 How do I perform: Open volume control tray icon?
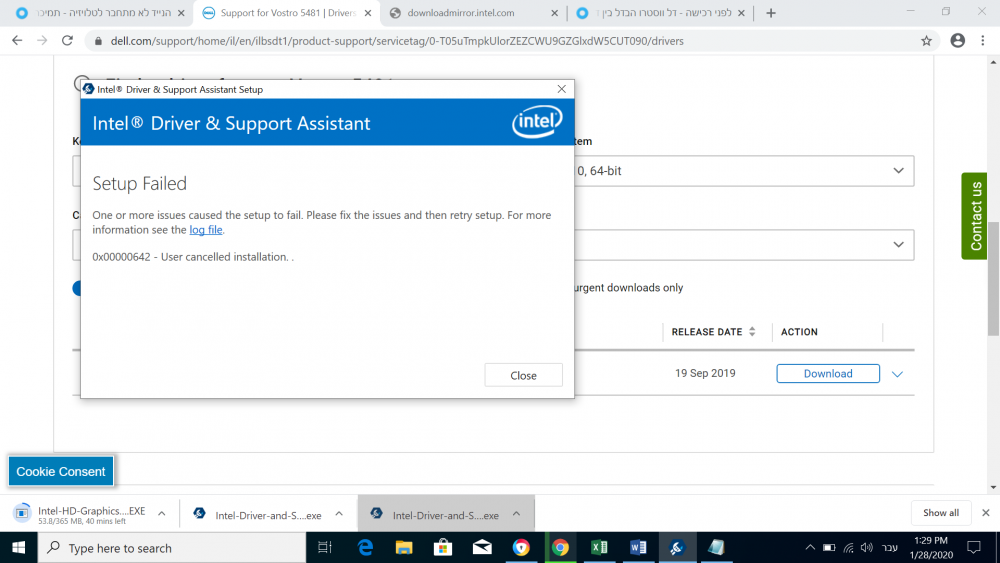[x=866, y=548]
